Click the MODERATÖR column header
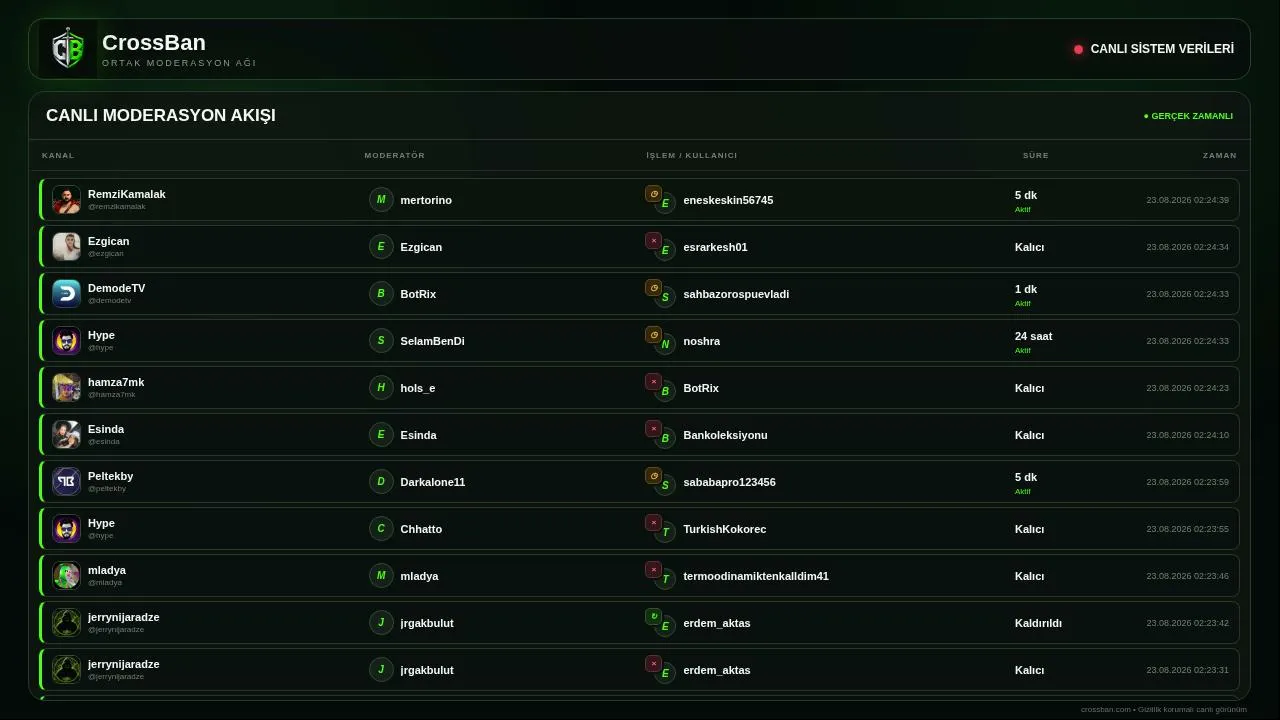1280x720 pixels. [x=394, y=155]
